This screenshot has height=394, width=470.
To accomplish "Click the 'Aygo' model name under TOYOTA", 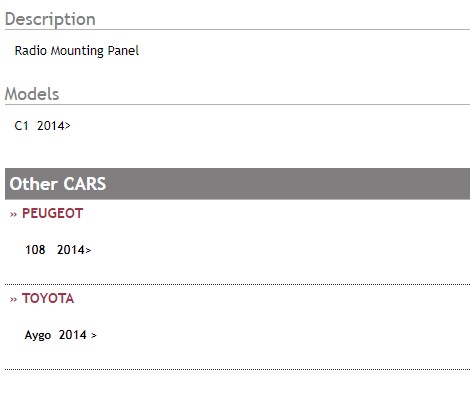I will click(38, 335).
